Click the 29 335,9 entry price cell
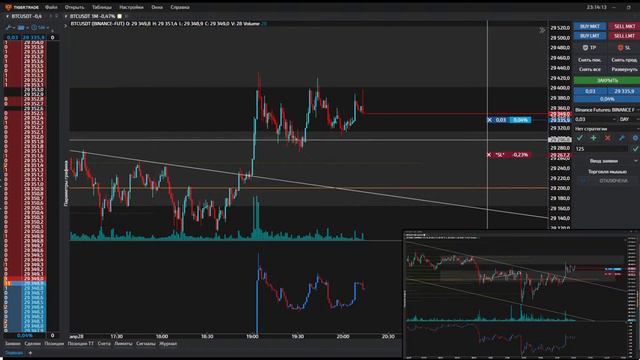The height and width of the screenshot is (360, 640). (x=624, y=91)
